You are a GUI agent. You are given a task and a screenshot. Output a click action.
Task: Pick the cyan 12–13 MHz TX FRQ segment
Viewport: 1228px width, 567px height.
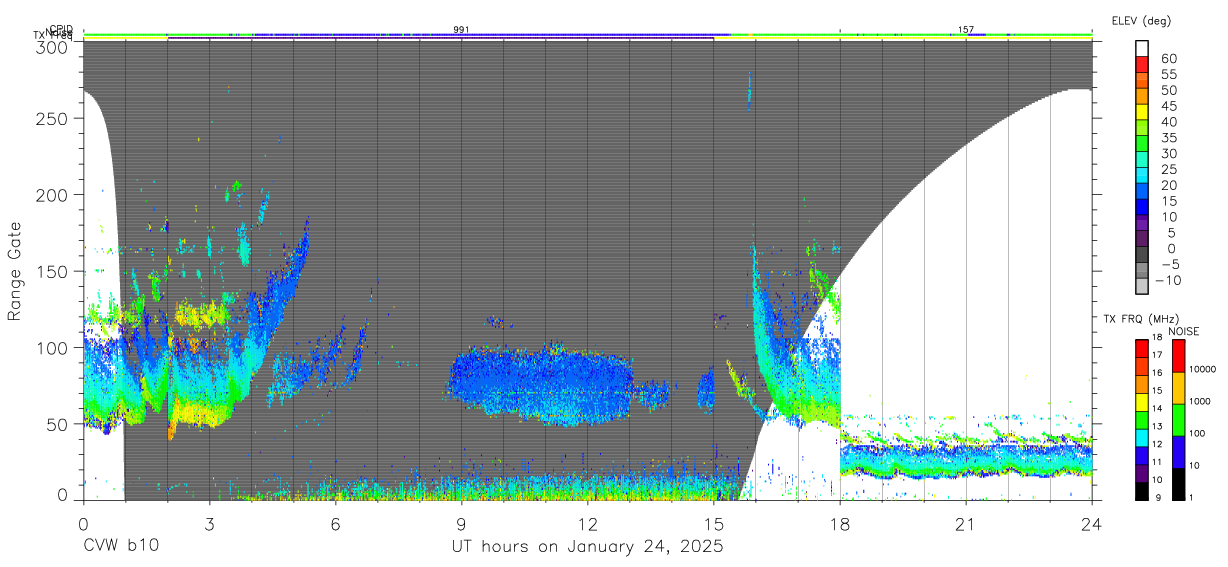tap(1142, 438)
